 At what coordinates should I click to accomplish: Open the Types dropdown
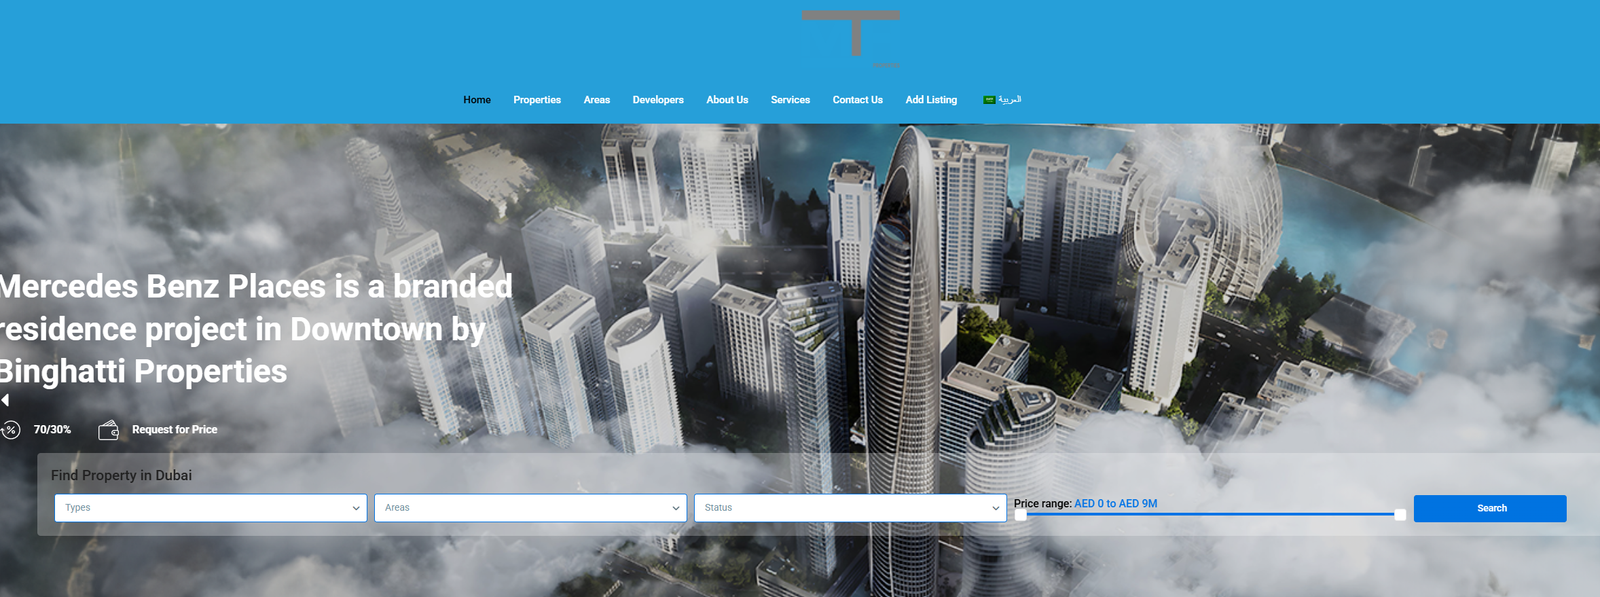point(211,508)
